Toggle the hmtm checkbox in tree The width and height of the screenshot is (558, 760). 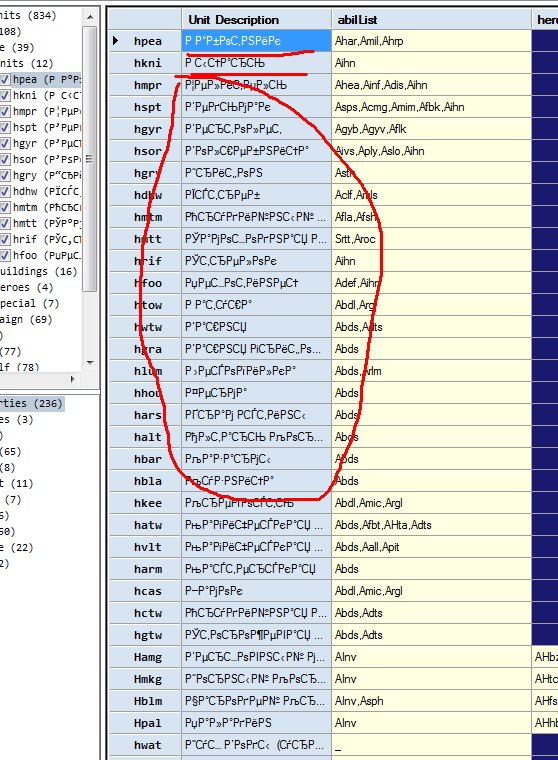(x=5, y=207)
